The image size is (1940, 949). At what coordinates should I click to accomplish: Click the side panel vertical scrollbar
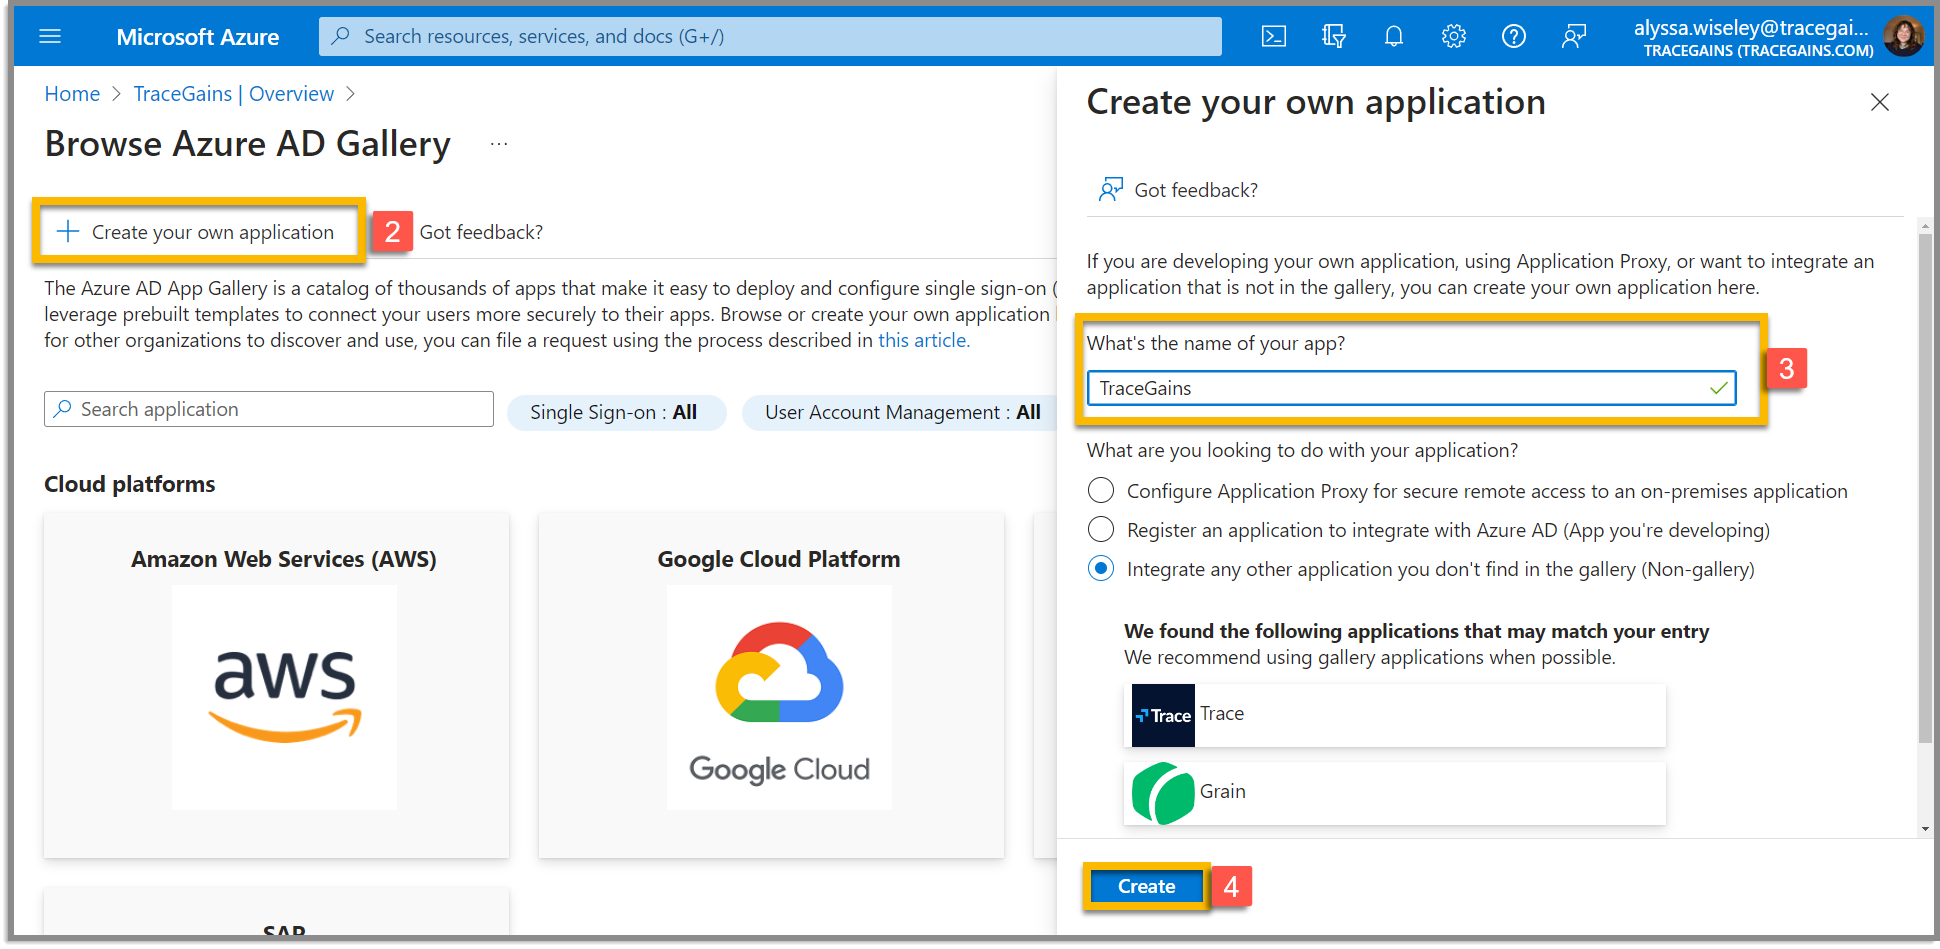[x=1925, y=490]
